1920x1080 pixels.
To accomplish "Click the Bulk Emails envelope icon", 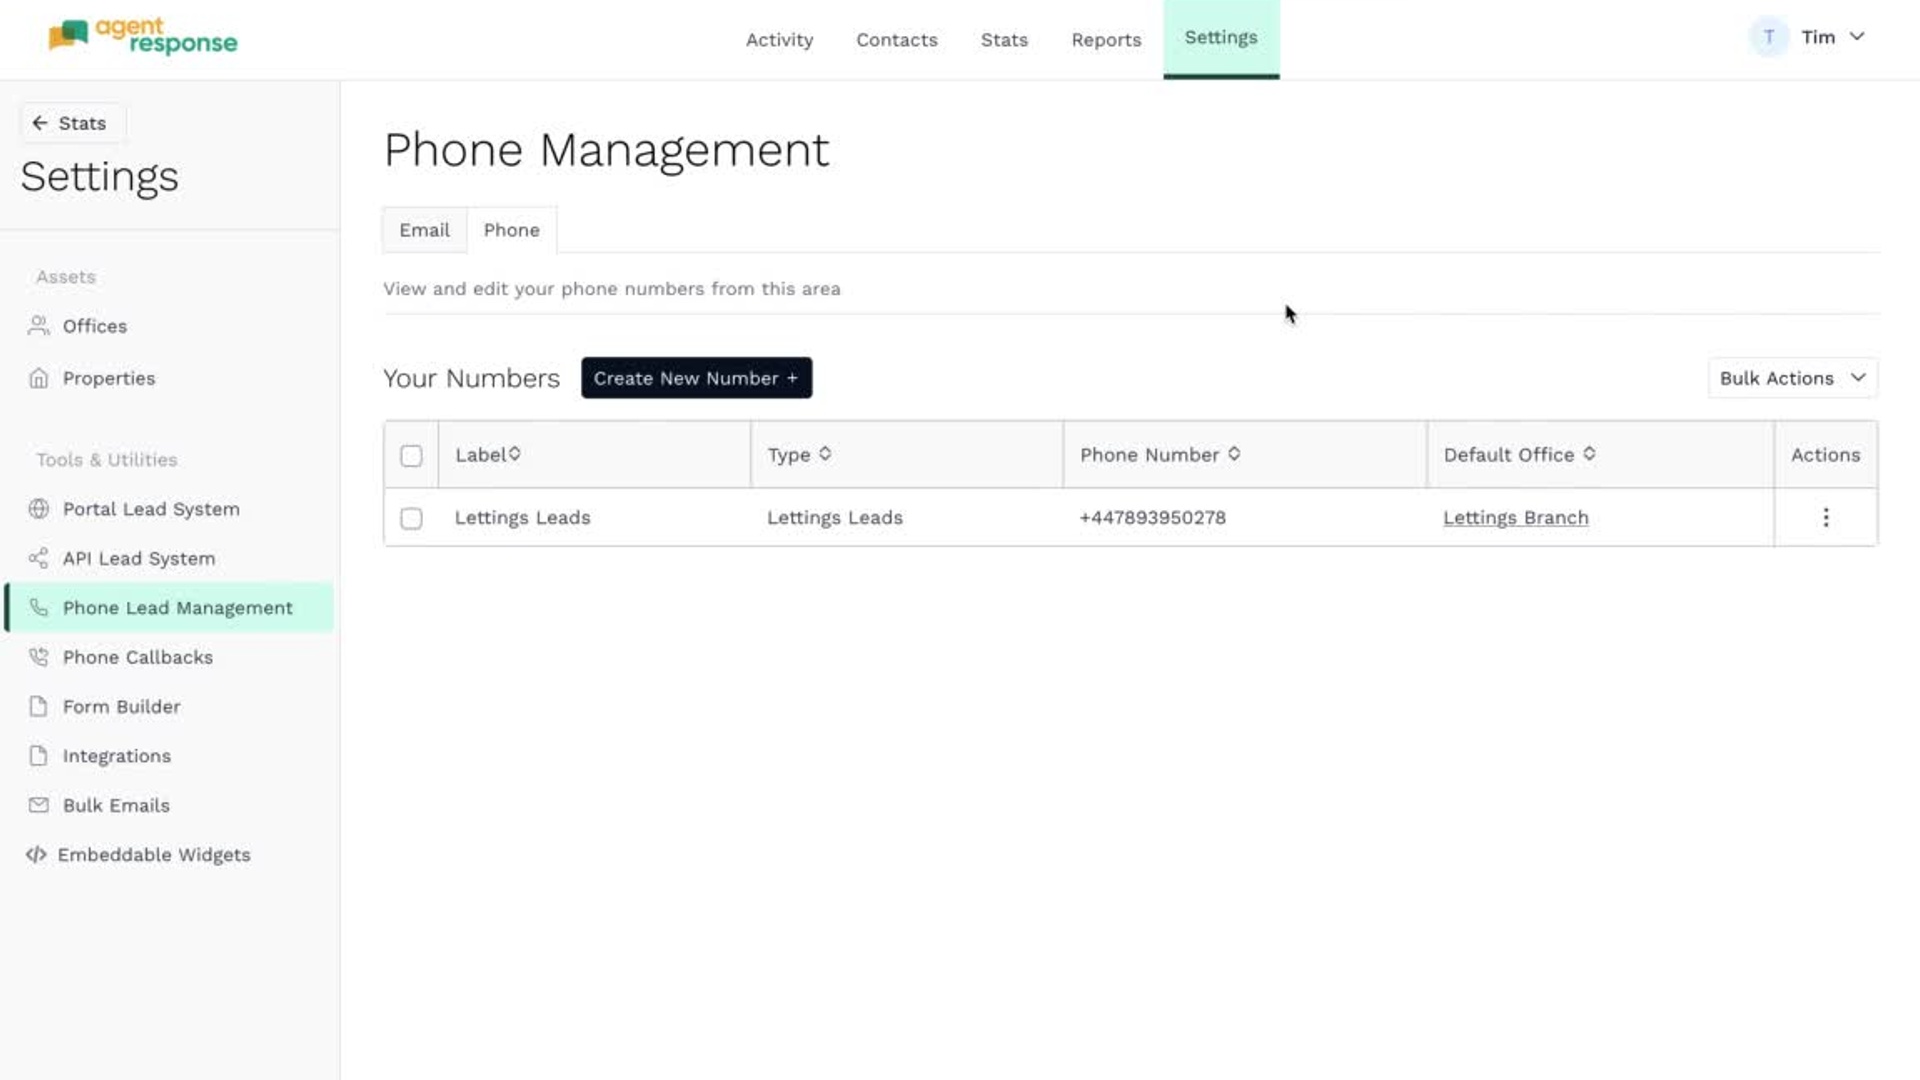I will (38, 805).
